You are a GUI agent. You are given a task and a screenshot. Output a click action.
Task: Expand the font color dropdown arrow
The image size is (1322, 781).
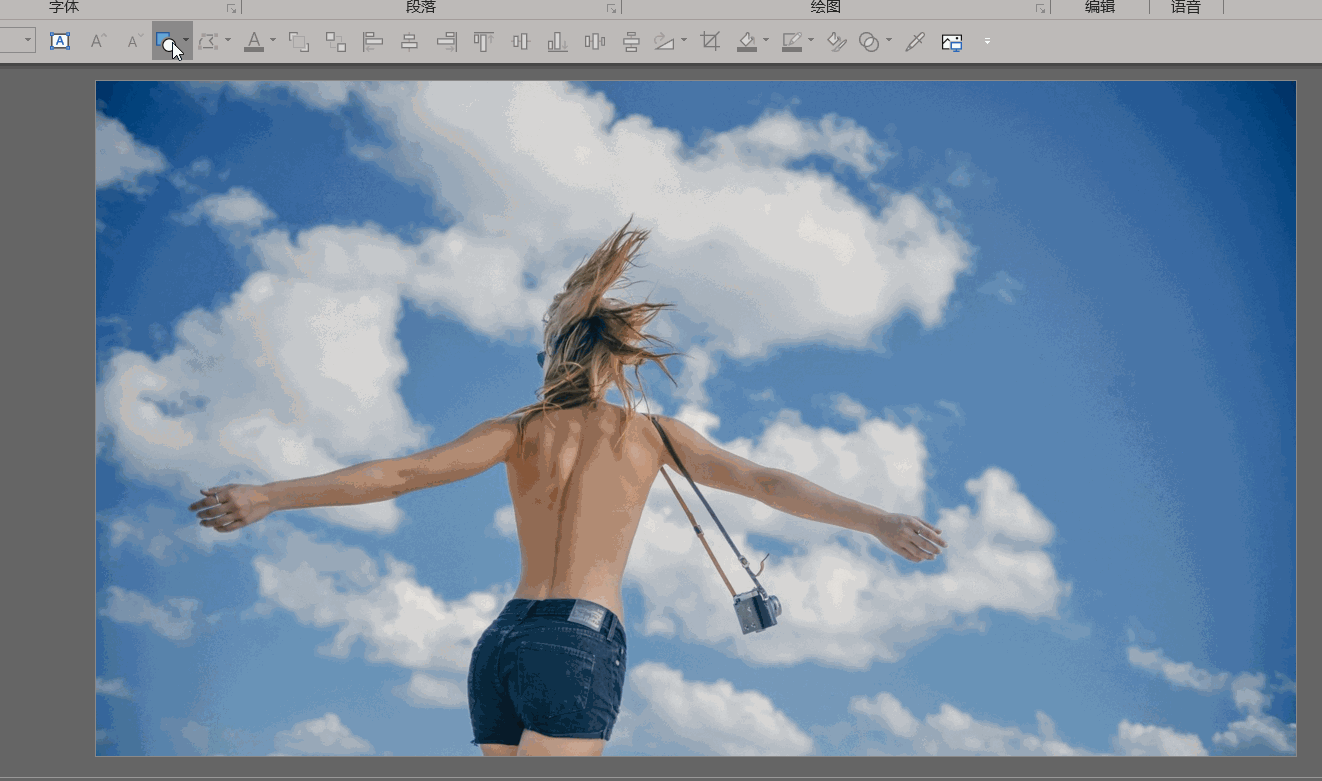pos(273,41)
